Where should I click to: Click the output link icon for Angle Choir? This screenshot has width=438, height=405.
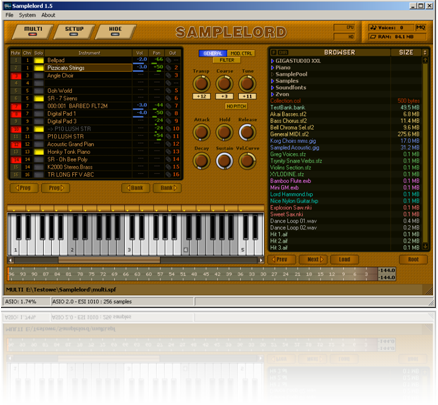click(169, 75)
